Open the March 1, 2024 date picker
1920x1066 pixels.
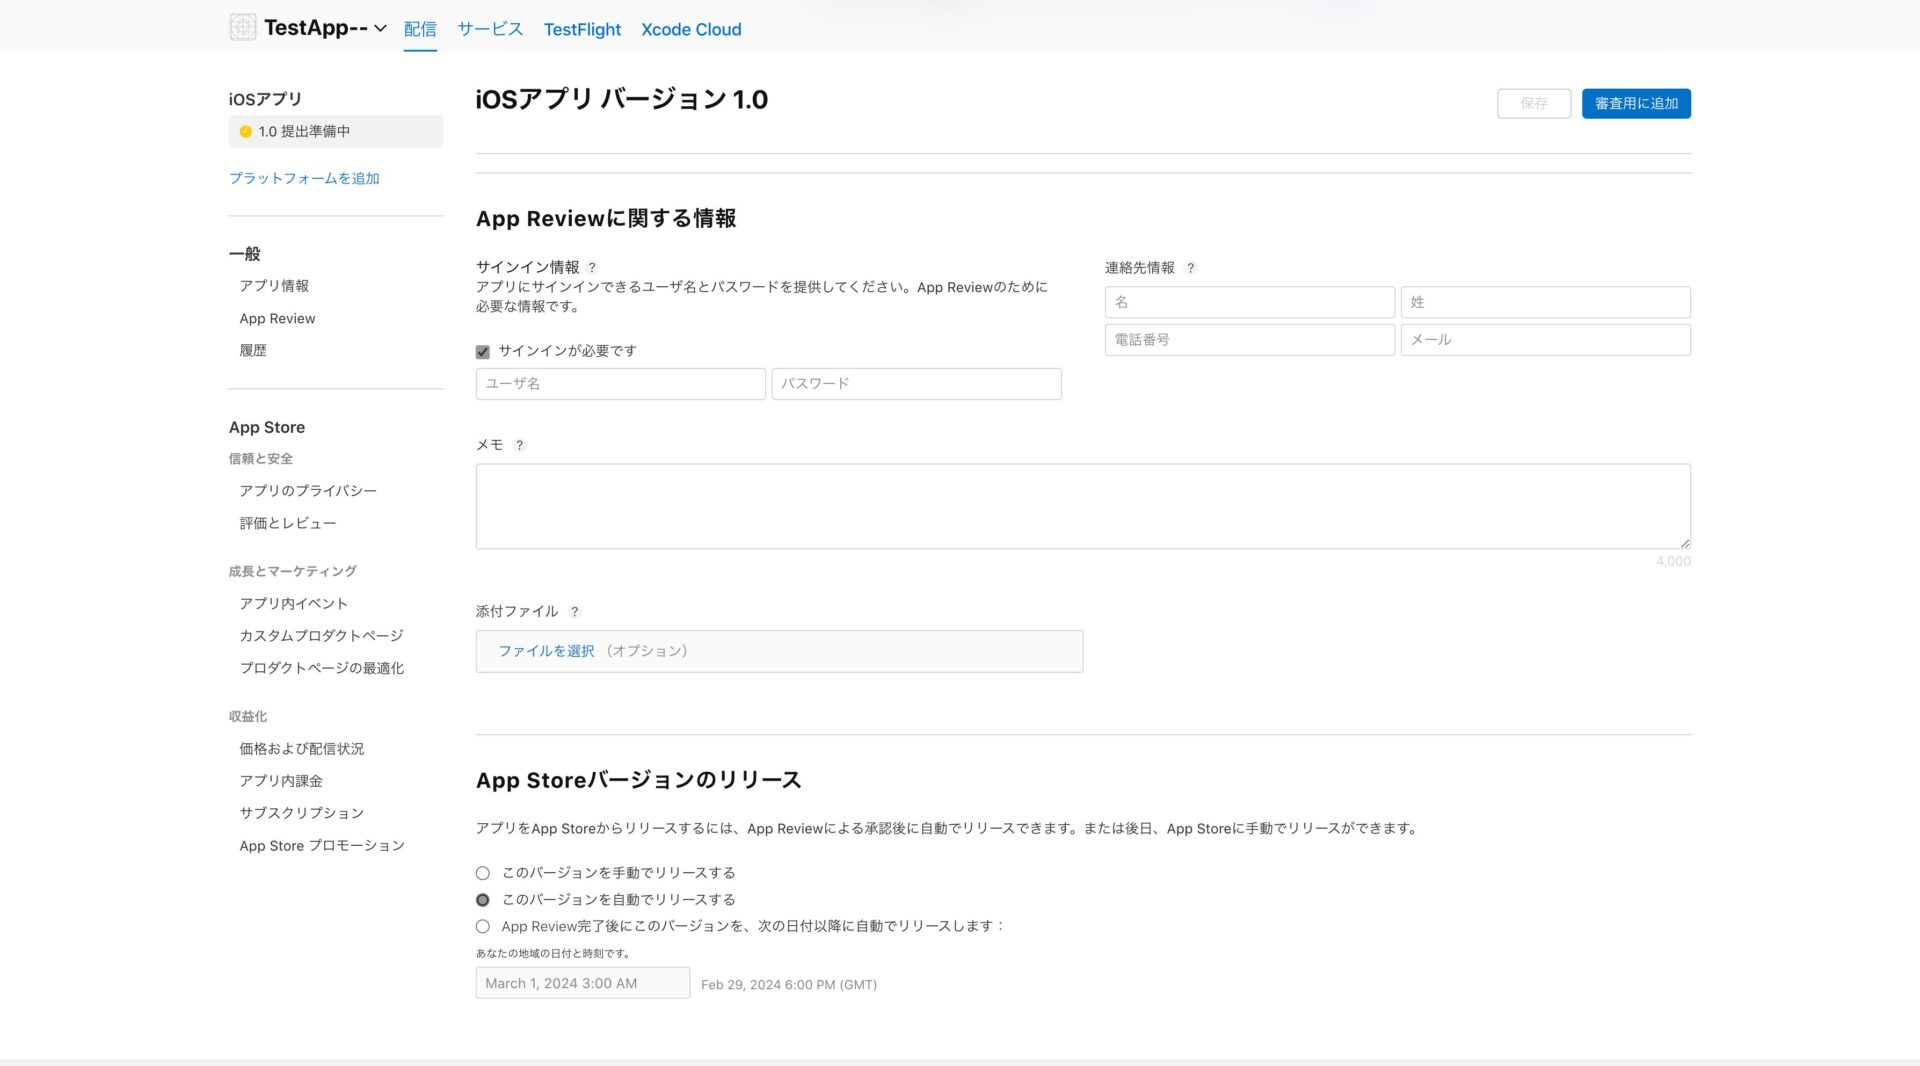pyautogui.click(x=582, y=983)
